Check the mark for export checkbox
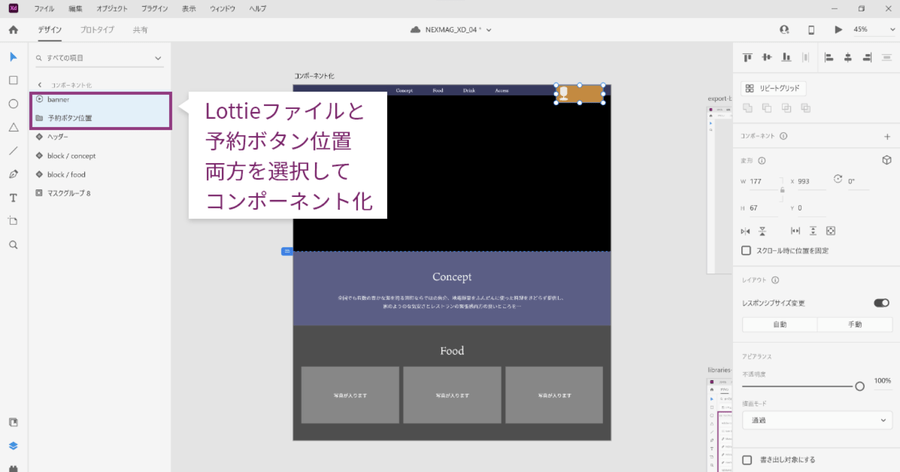This screenshot has width=900, height=472. point(747,460)
